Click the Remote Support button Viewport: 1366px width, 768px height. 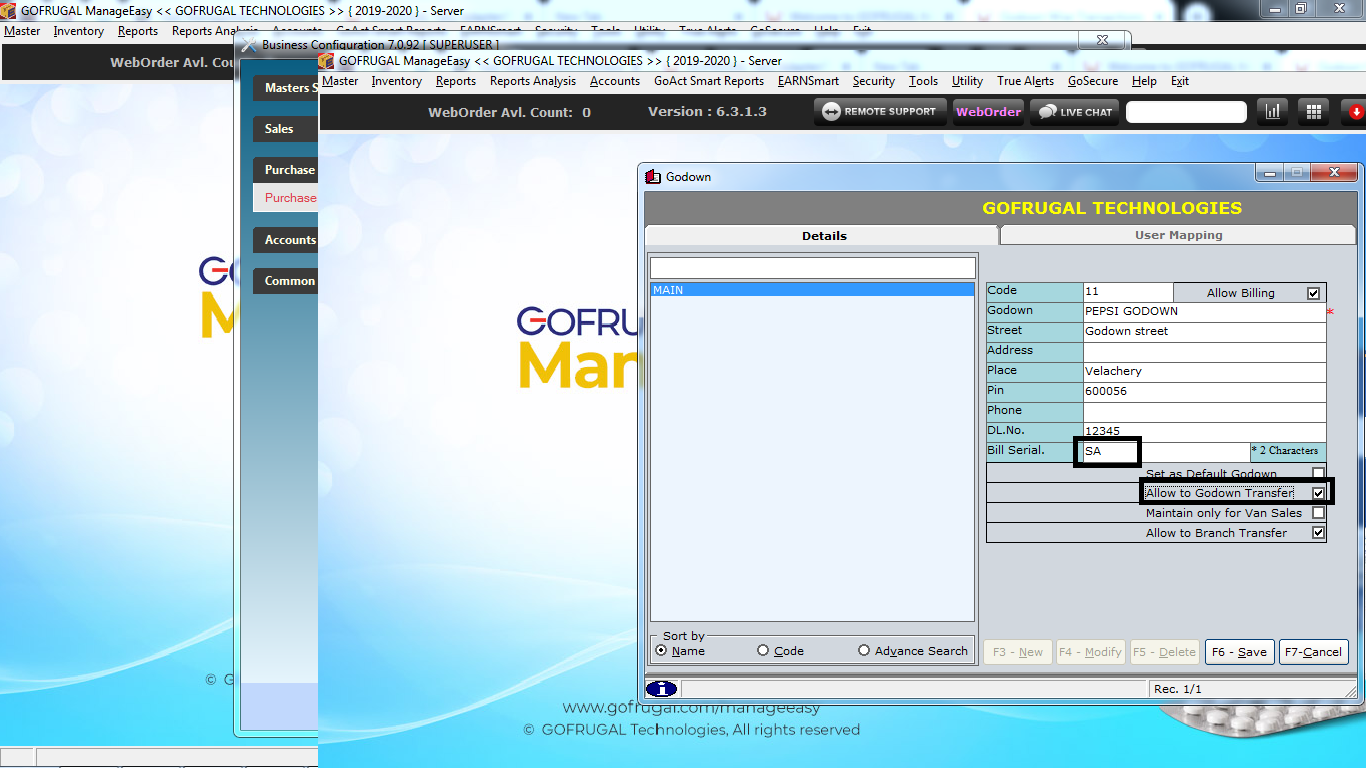pos(879,112)
